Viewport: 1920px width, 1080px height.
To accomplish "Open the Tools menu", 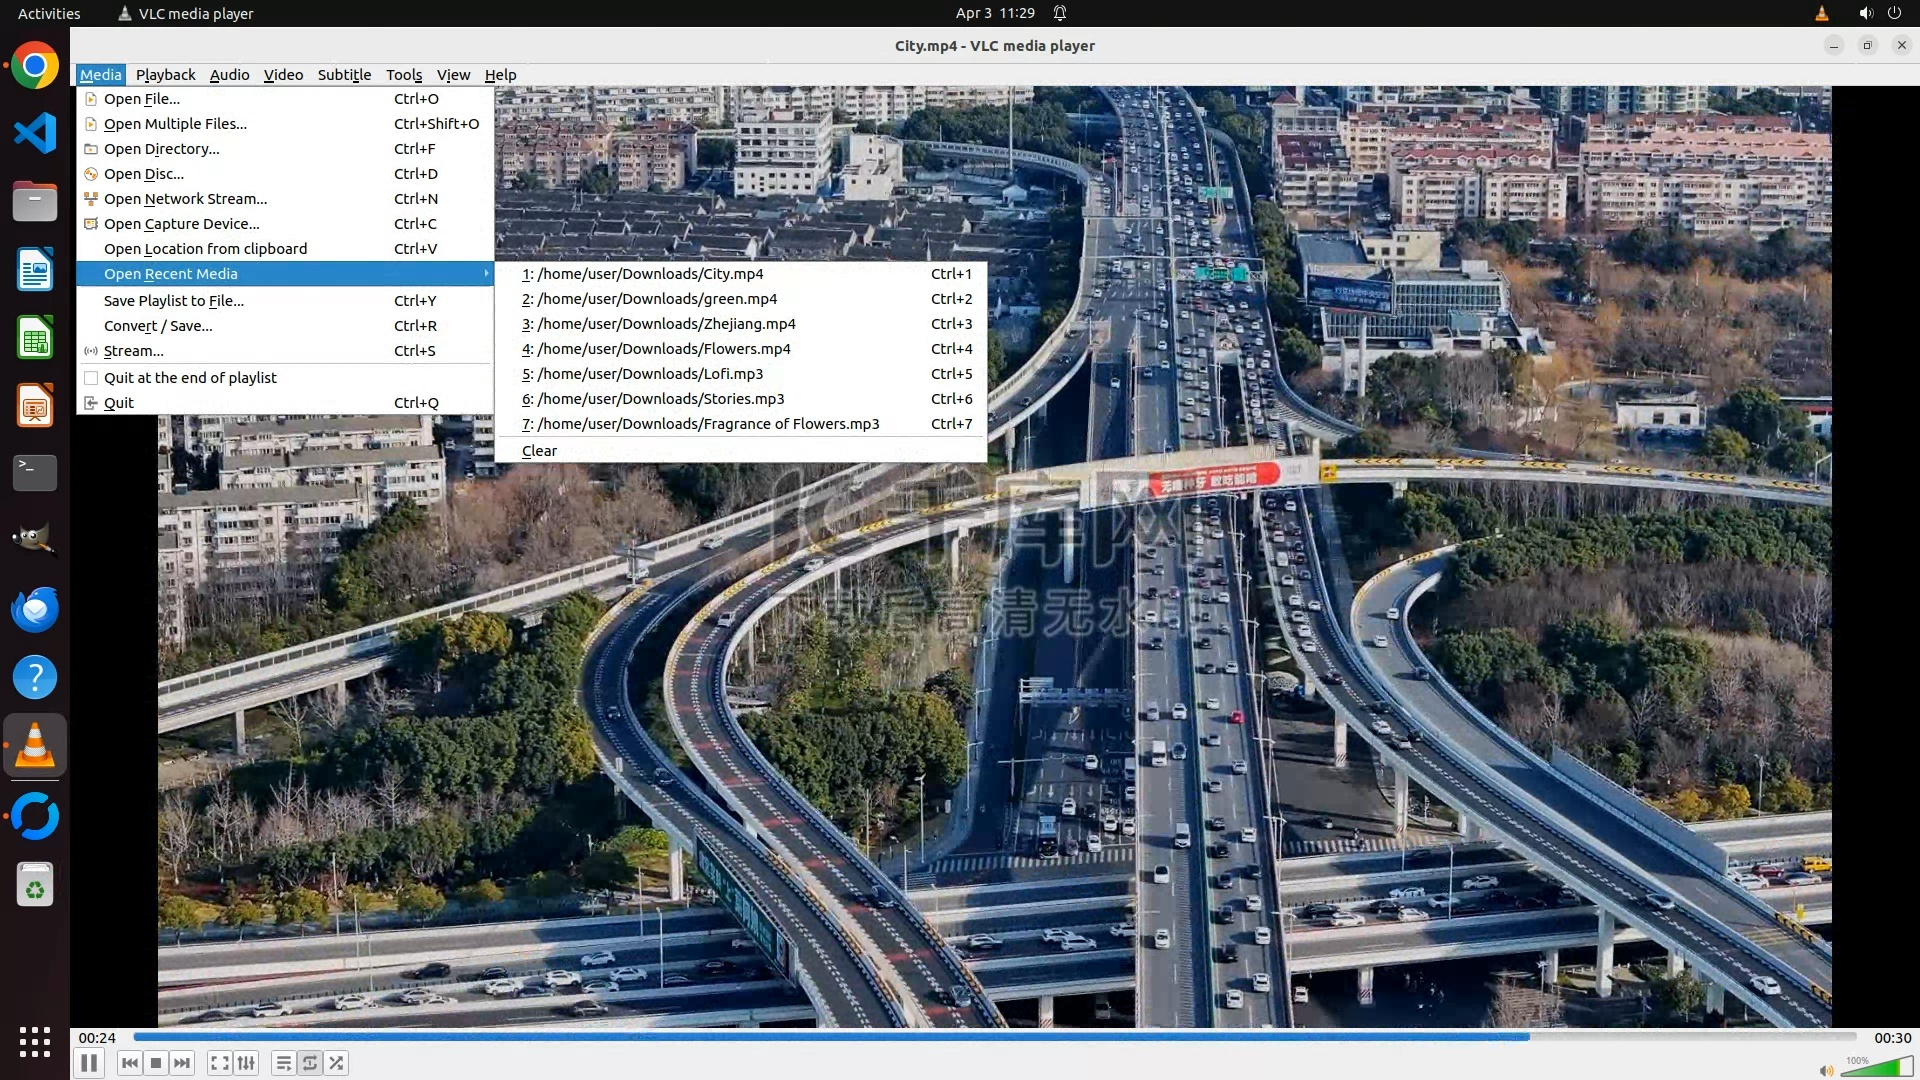I will (x=404, y=75).
